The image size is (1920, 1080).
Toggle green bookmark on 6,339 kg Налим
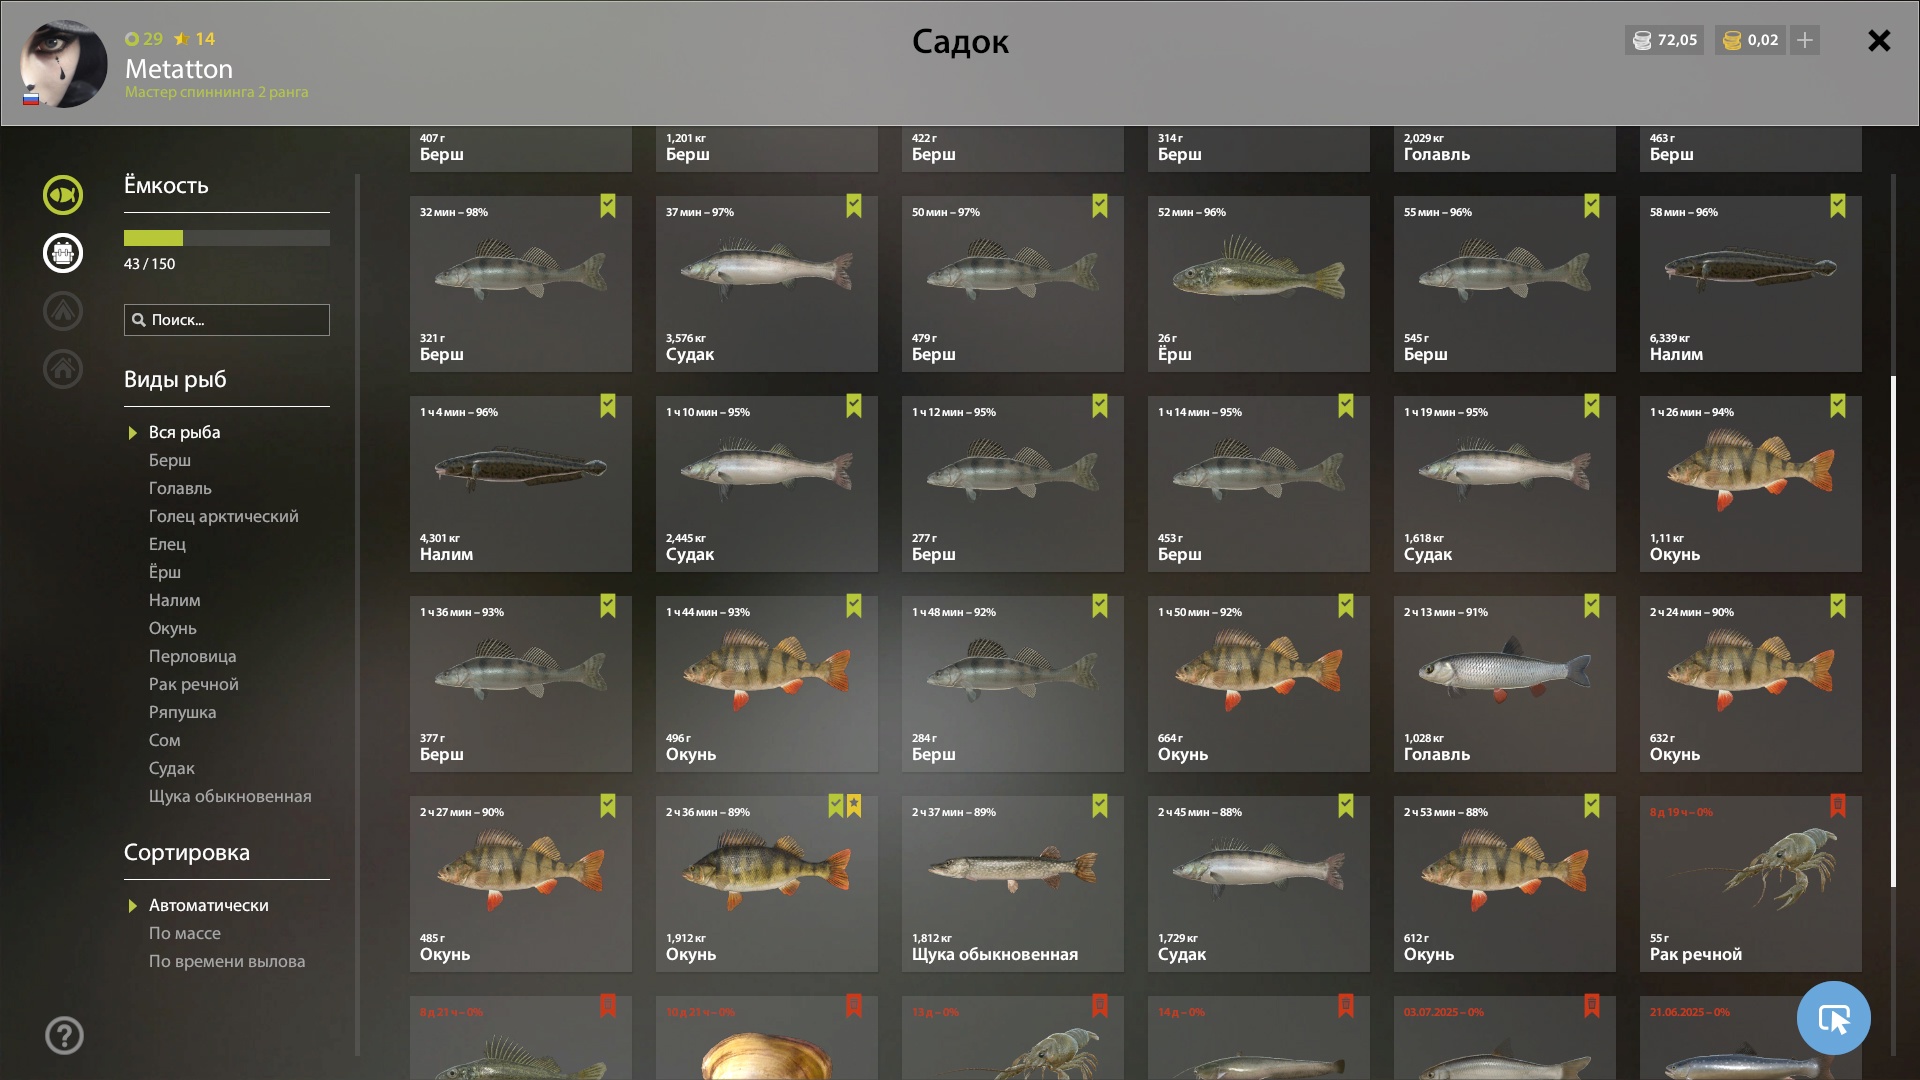tap(1838, 206)
